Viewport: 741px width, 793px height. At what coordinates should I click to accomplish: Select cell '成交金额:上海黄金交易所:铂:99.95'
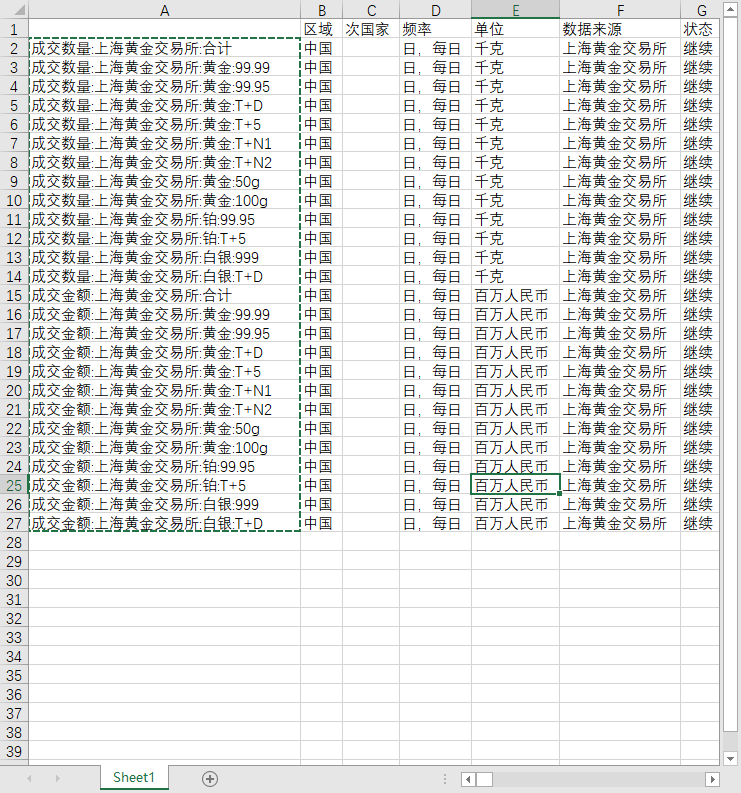[x=164, y=466]
